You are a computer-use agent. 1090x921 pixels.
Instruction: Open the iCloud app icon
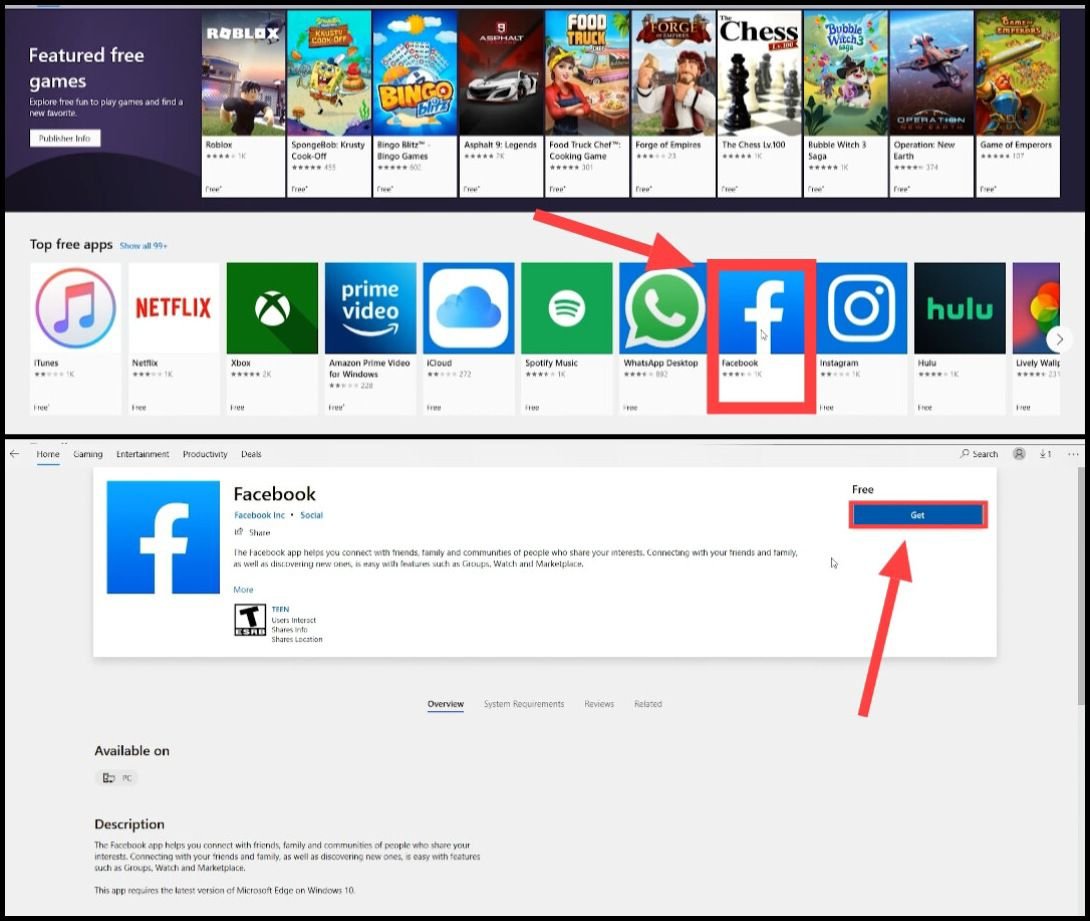tap(469, 308)
